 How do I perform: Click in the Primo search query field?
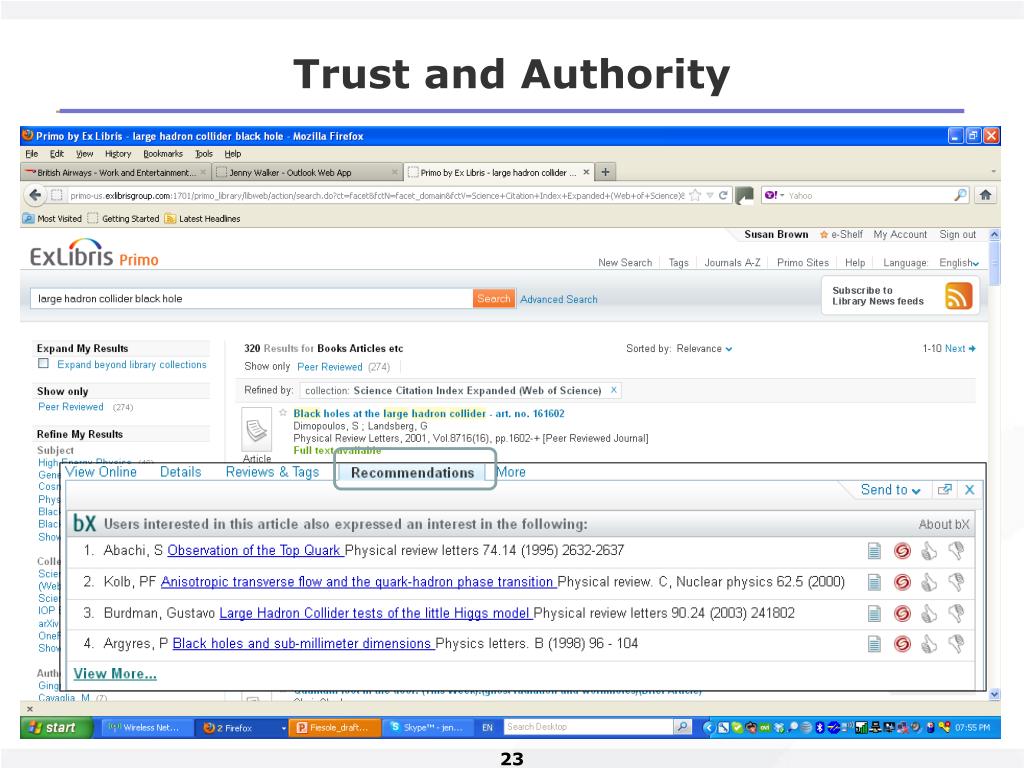[251, 298]
